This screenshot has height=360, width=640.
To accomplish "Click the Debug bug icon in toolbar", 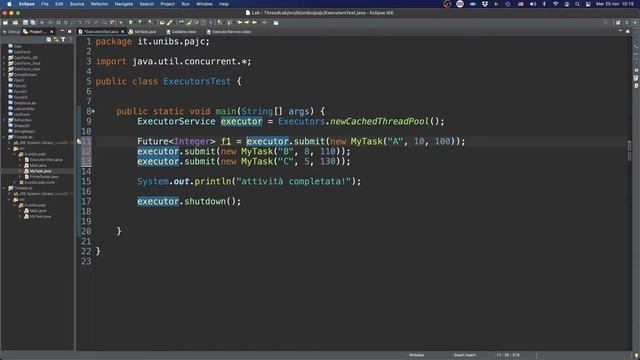I will coord(121,23).
